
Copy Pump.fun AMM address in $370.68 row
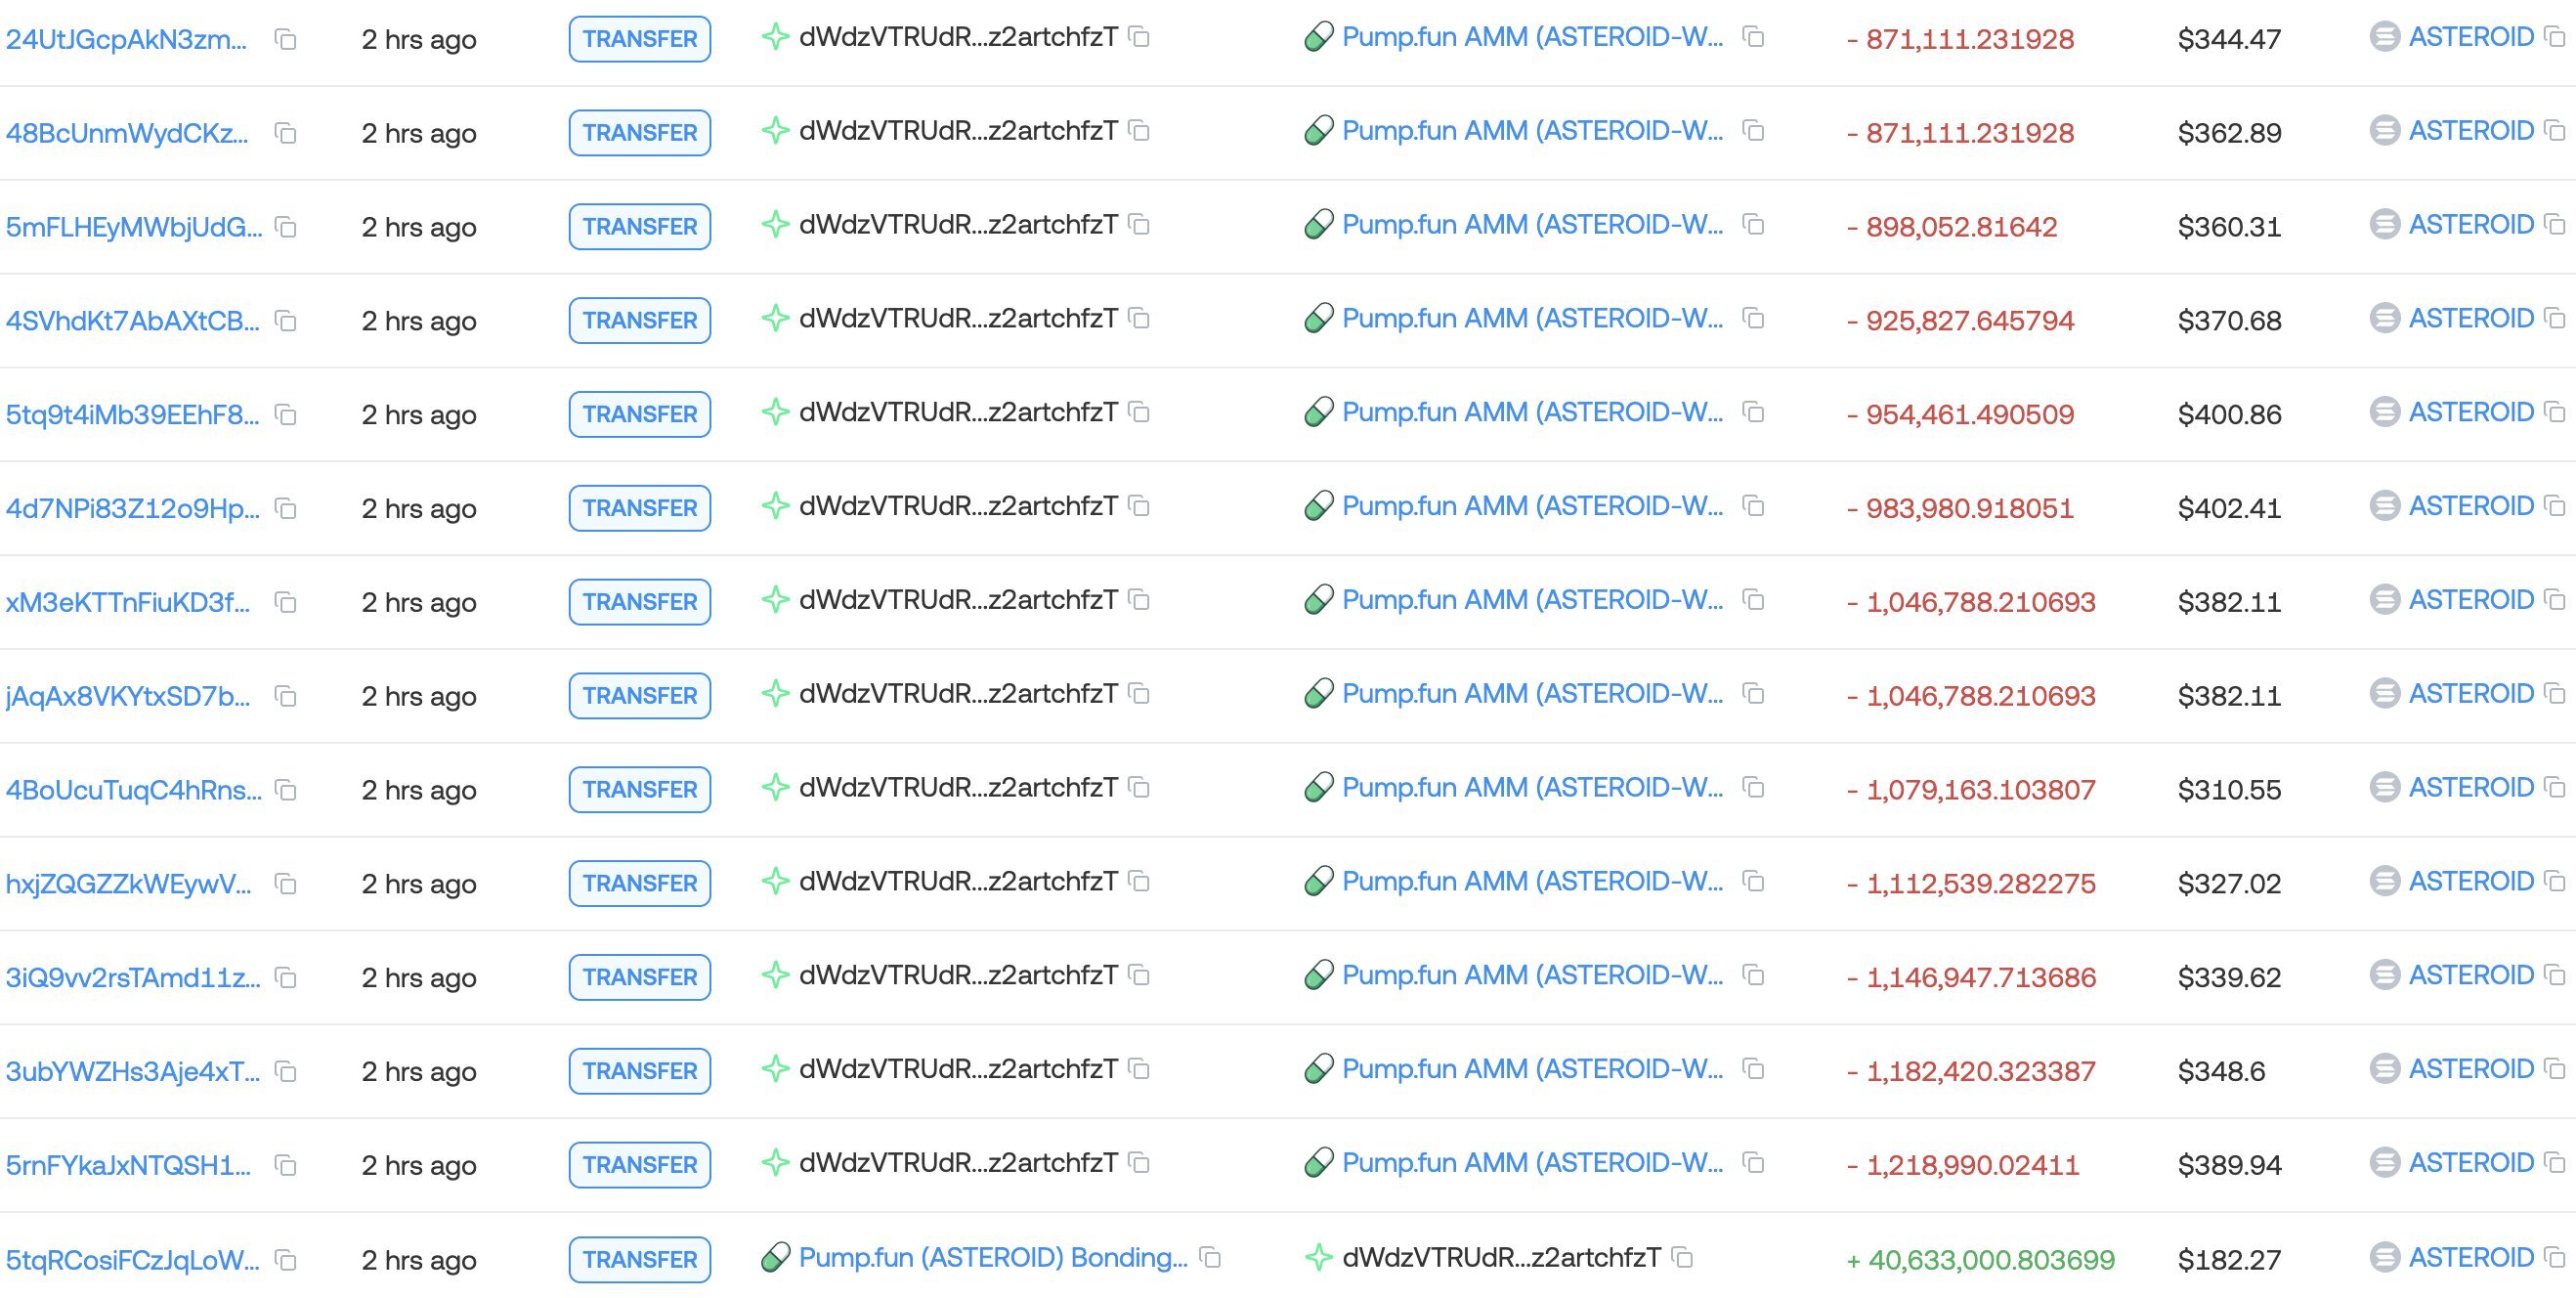(1753, 318)
